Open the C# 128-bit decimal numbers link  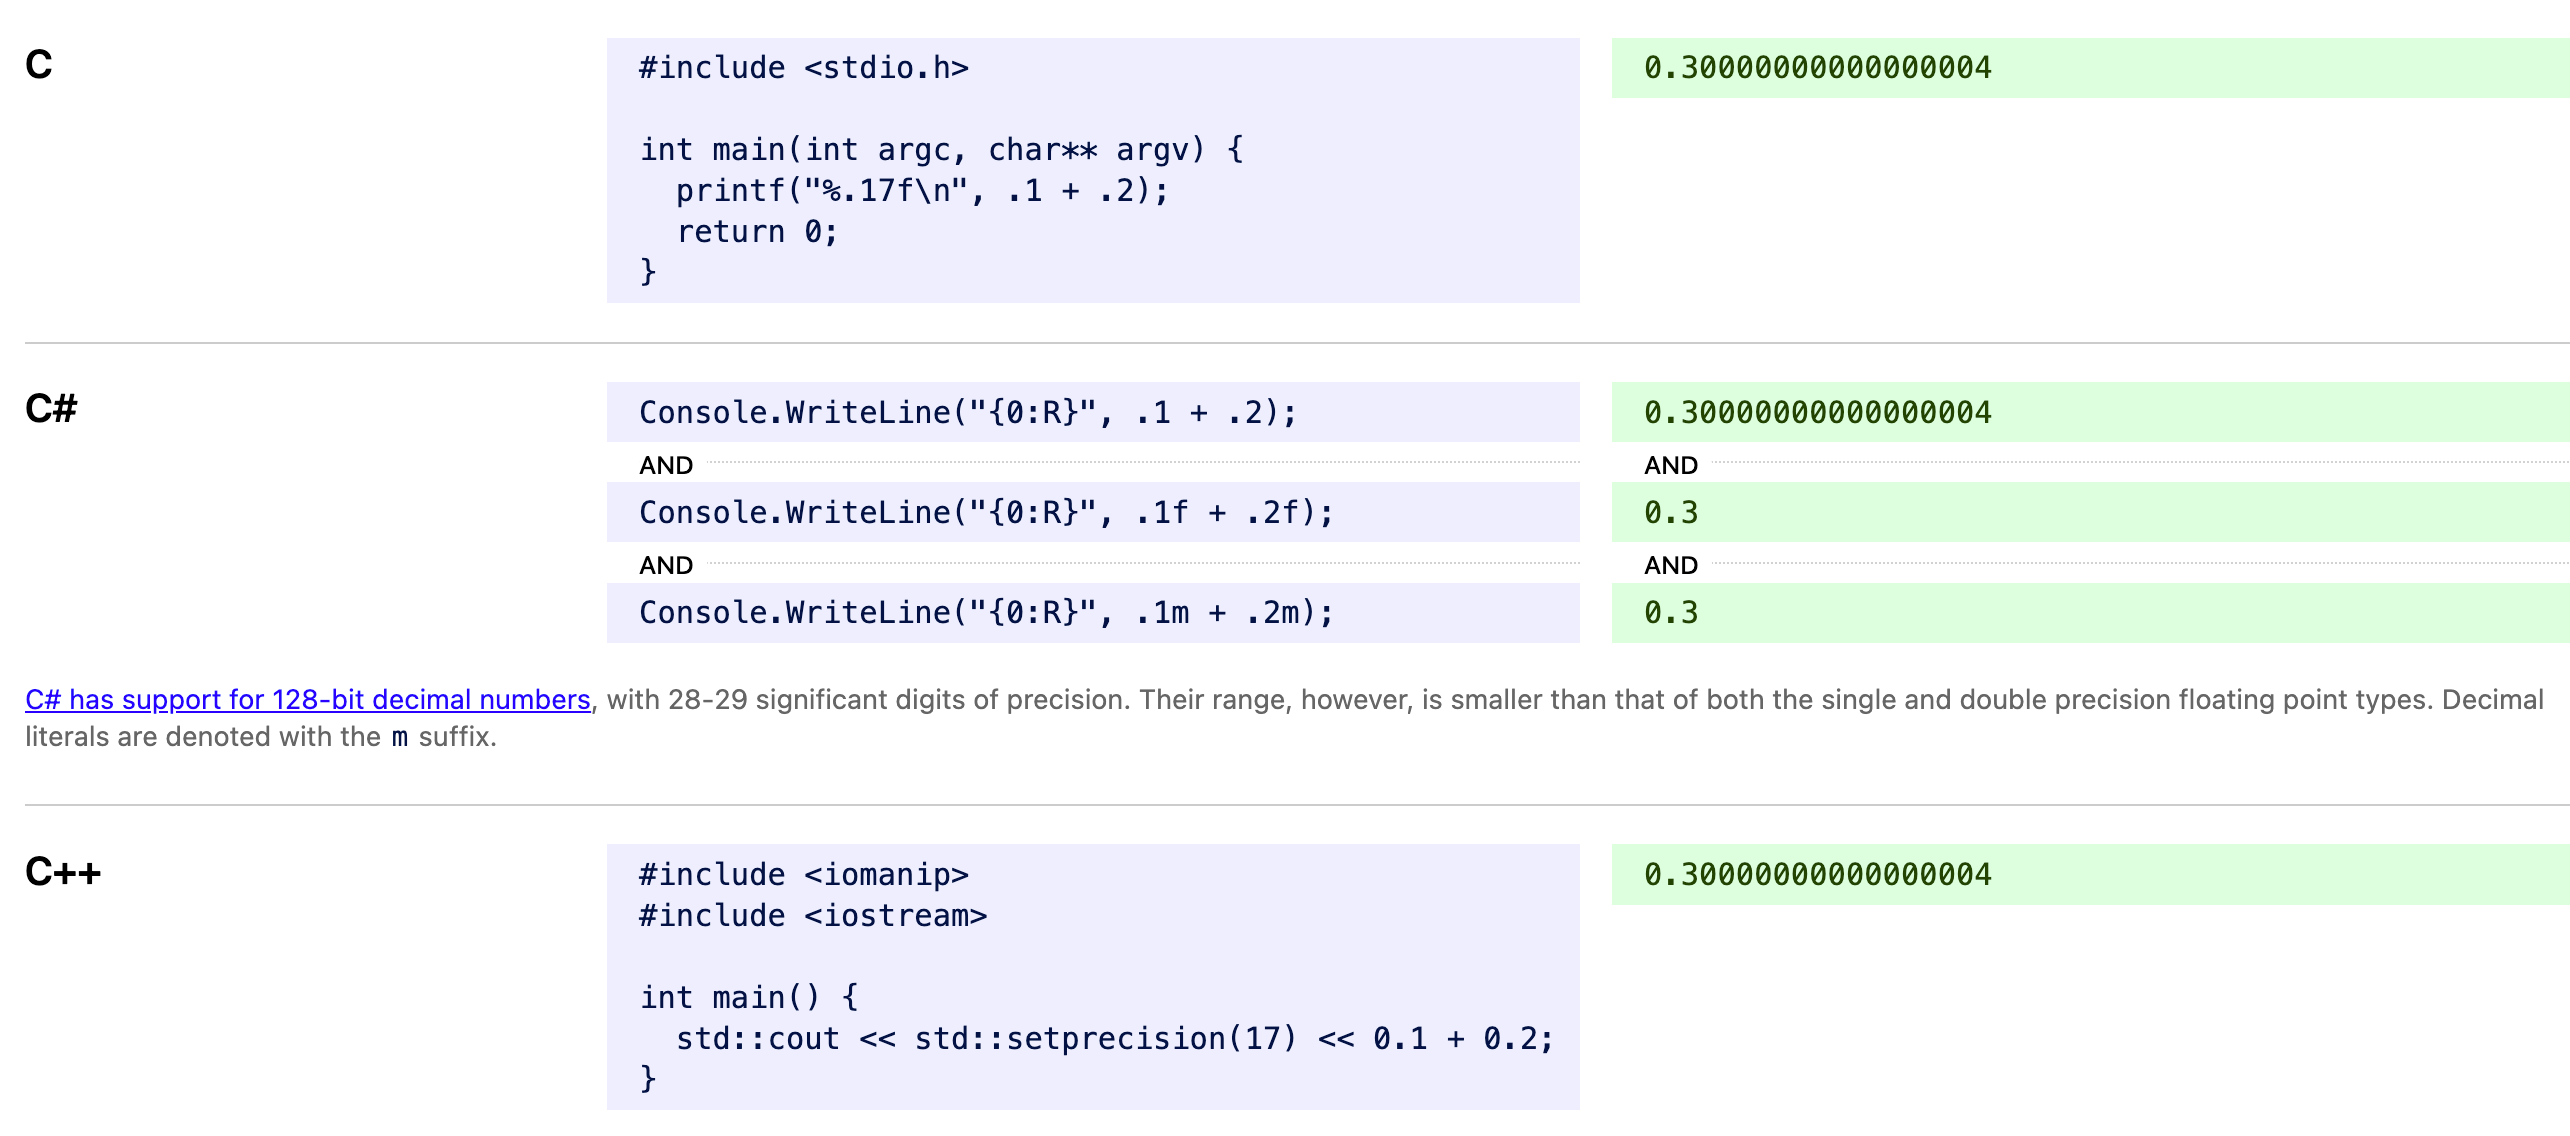coord(307,700)
